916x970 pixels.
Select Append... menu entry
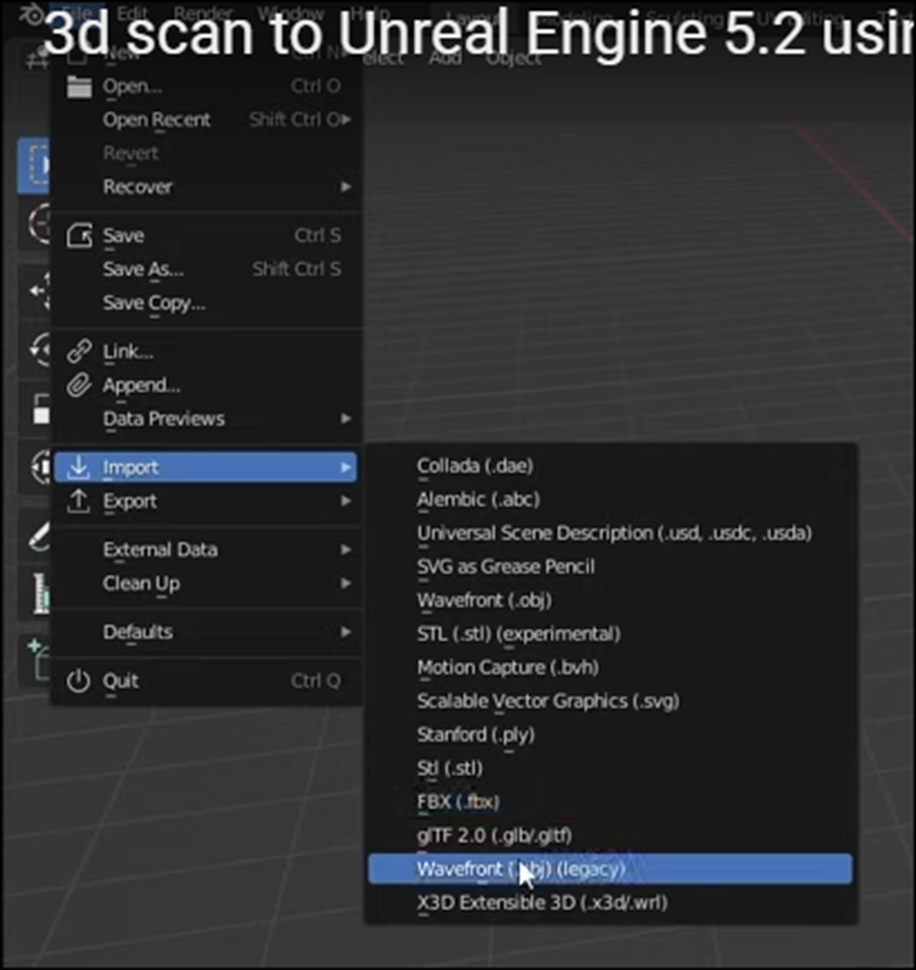tap(206, 385)
